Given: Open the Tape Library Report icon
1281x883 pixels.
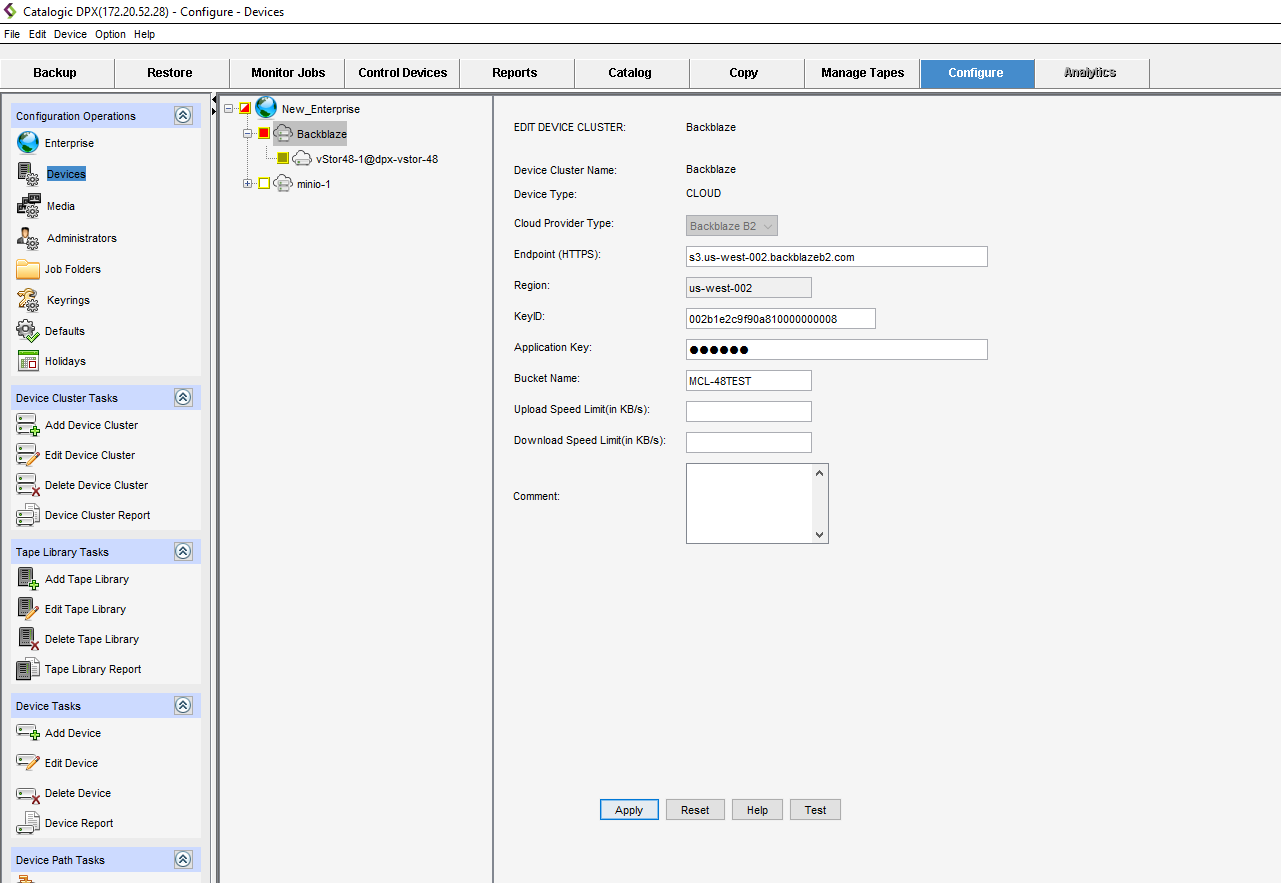Looking at the screenshot, I should 28,669.
